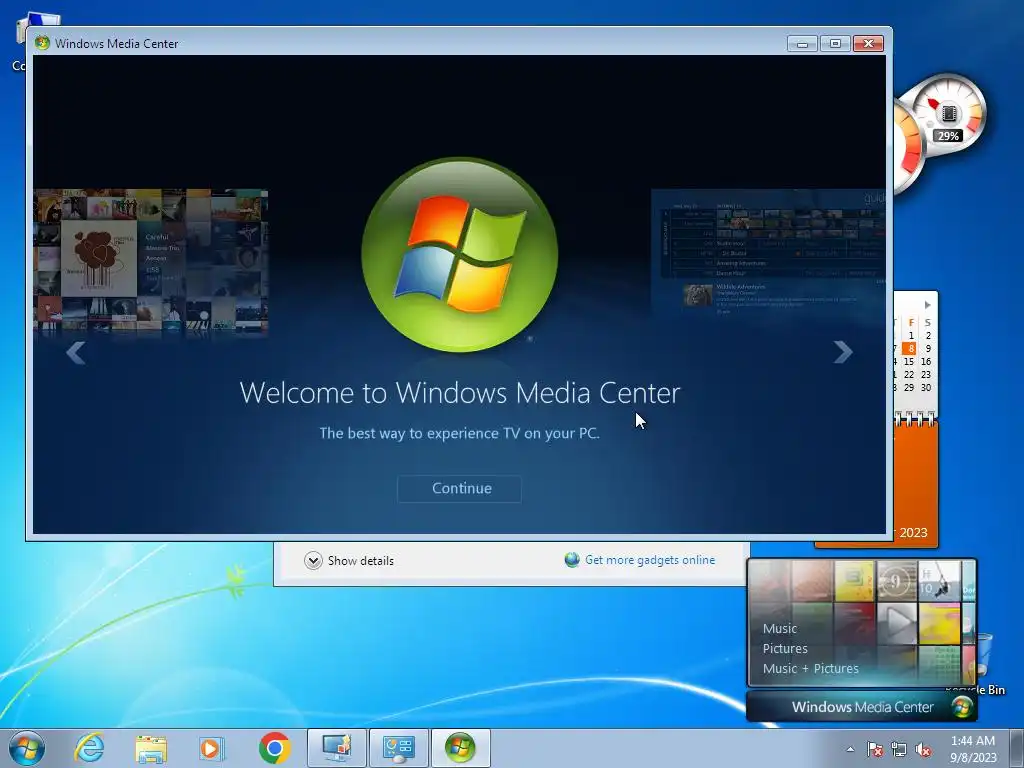Click the network status tray icon
The width and height of the screenshot is (1024, 768).
pos(899,749)
